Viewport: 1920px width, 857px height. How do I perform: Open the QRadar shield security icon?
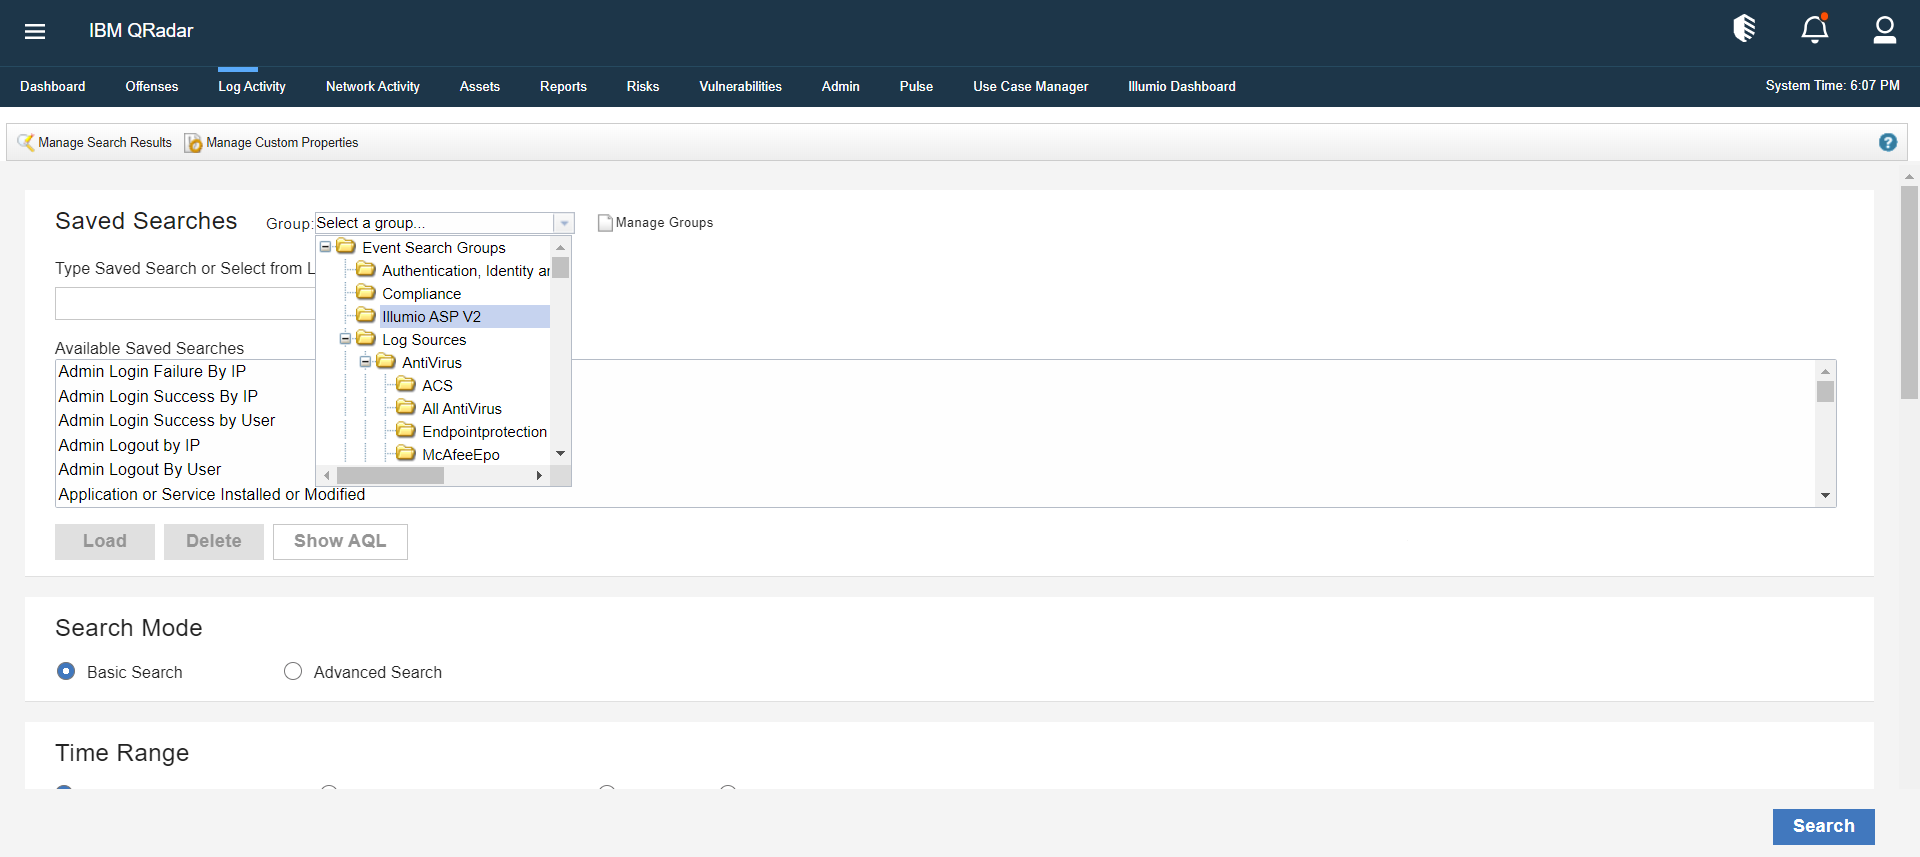[1744, 29]
